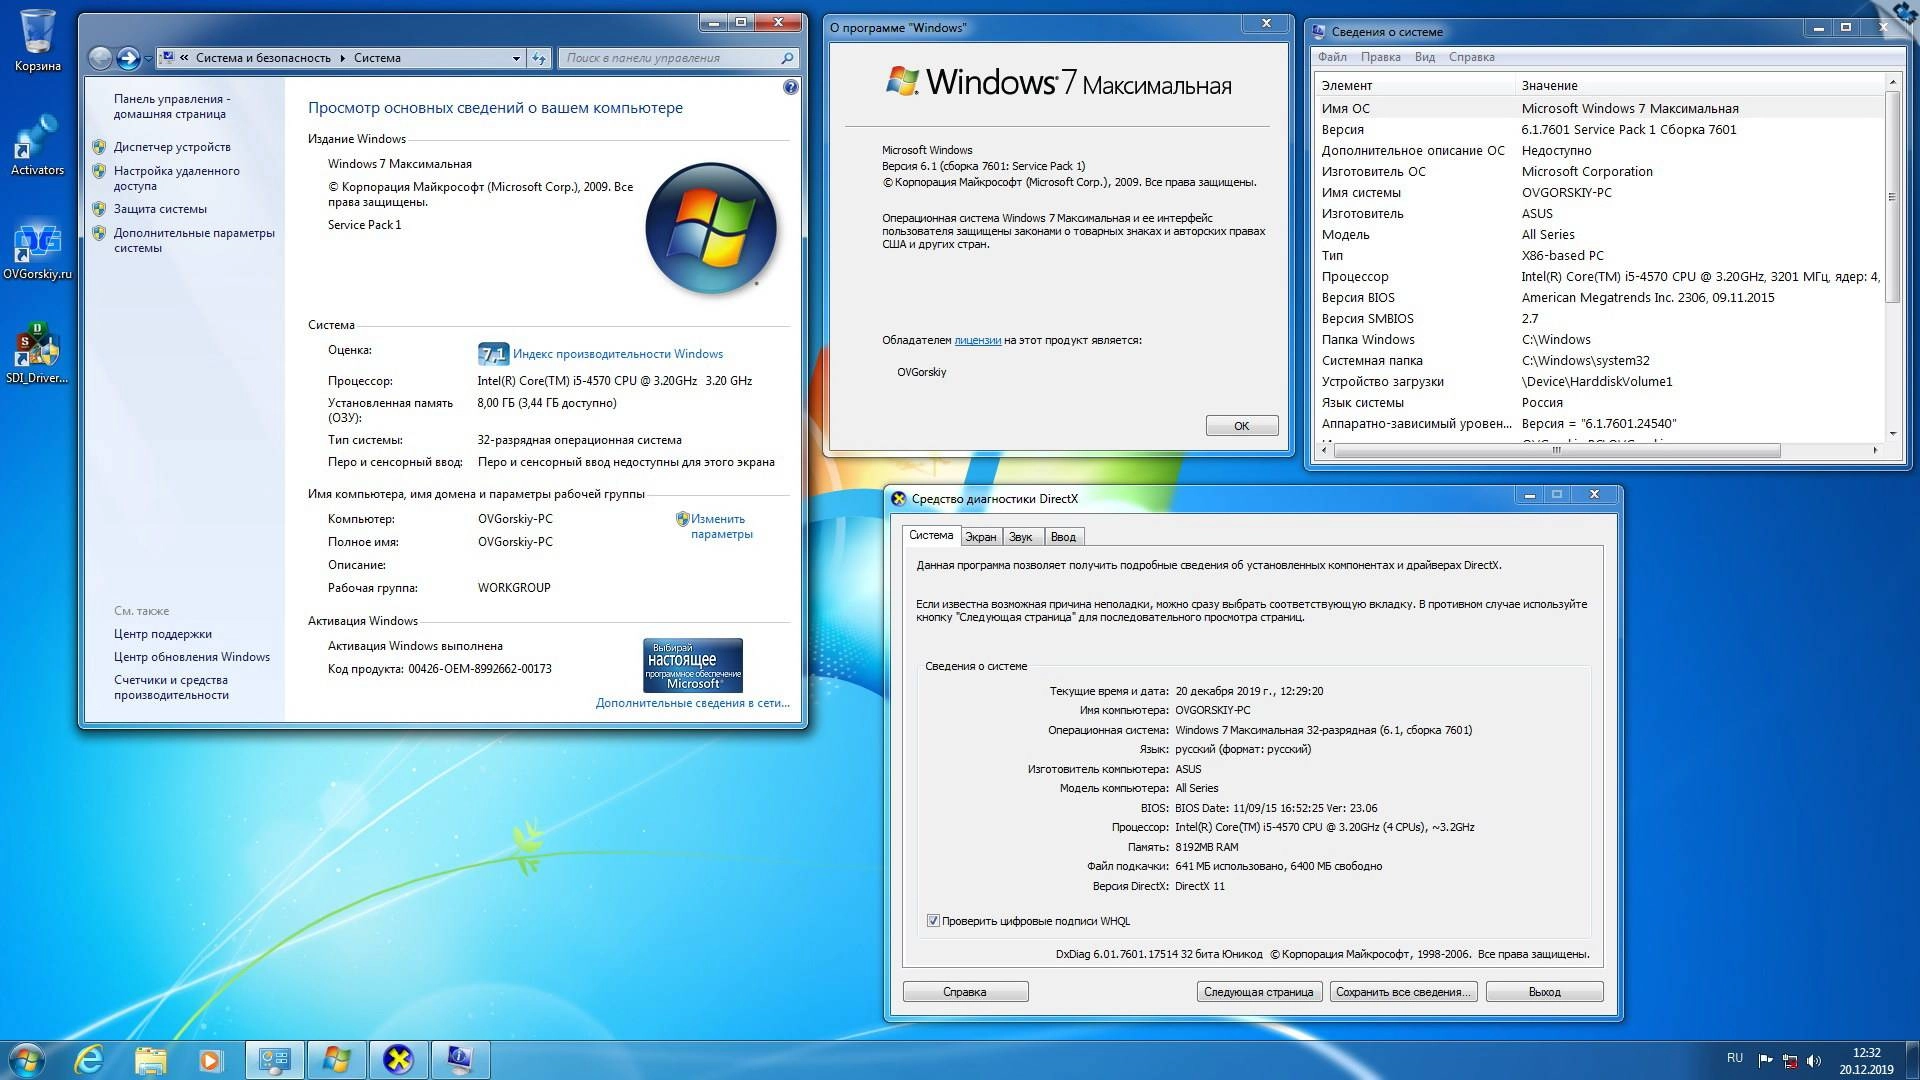Open the address bar history dropdown
Viewport: 1920px width, 1080px height.
(516, 58)
